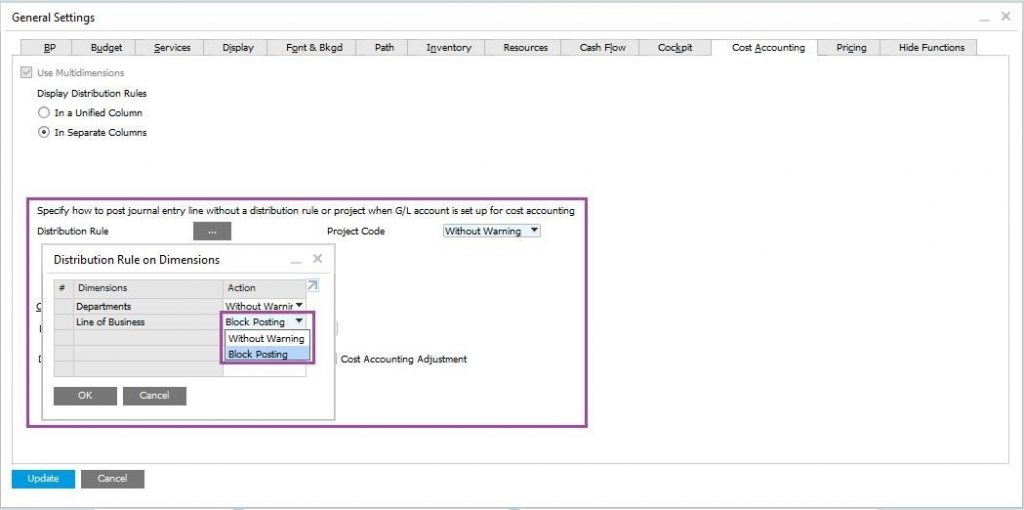Switch to the Pricing tab
1024x510 pixels.
[851, 47]
